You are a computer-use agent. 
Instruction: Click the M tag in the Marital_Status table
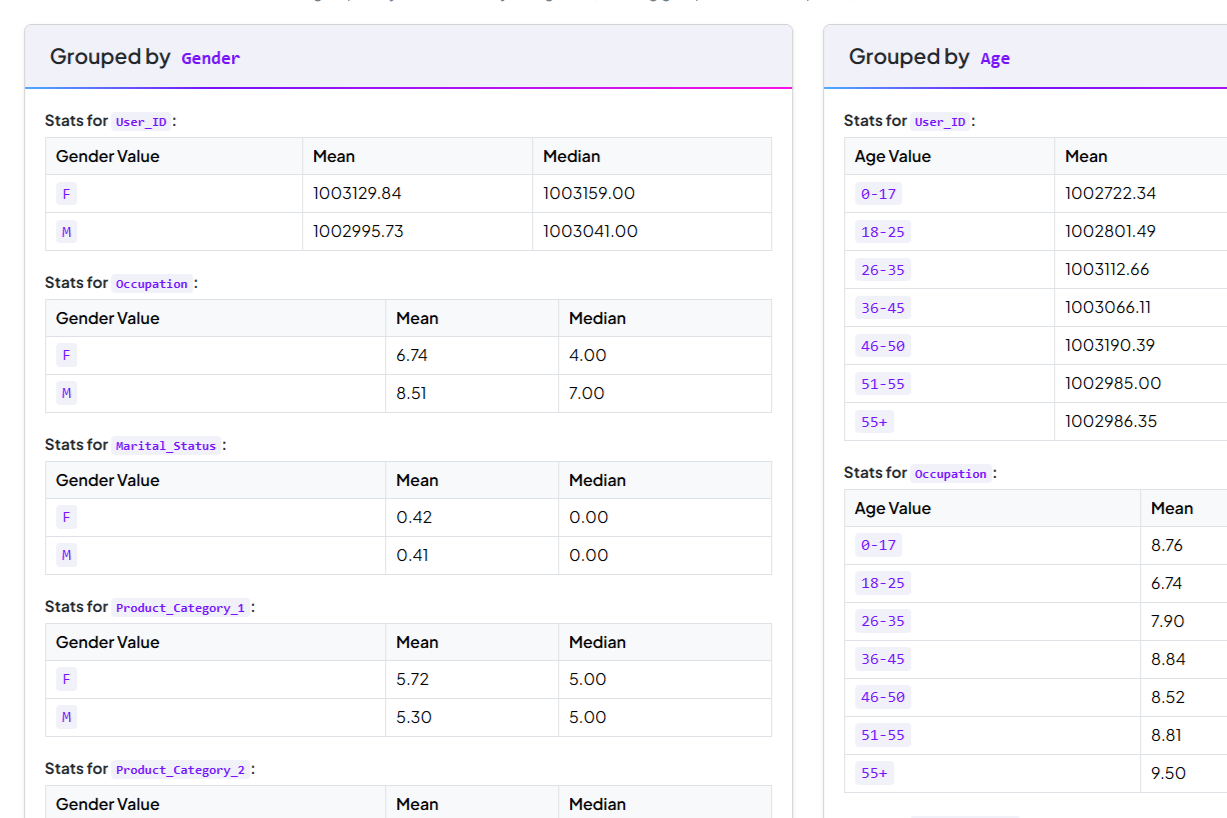pyautogui.click(x=67, y=556)
